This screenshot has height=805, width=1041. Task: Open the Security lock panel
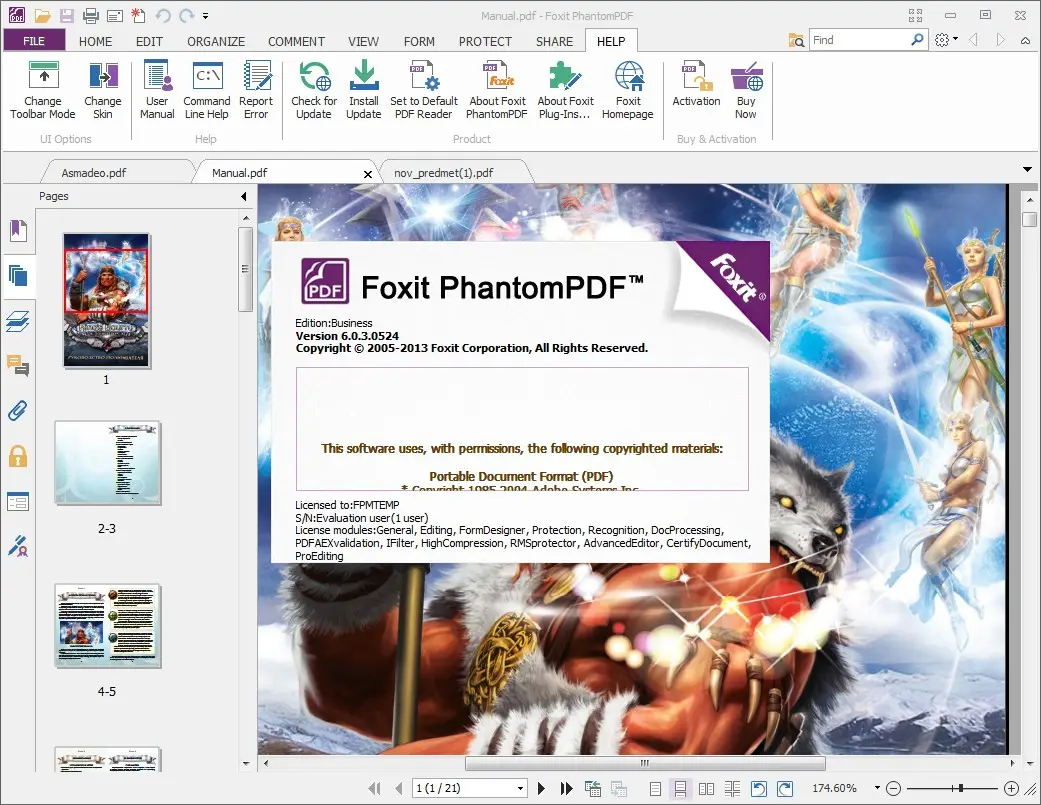coord(18,456)
